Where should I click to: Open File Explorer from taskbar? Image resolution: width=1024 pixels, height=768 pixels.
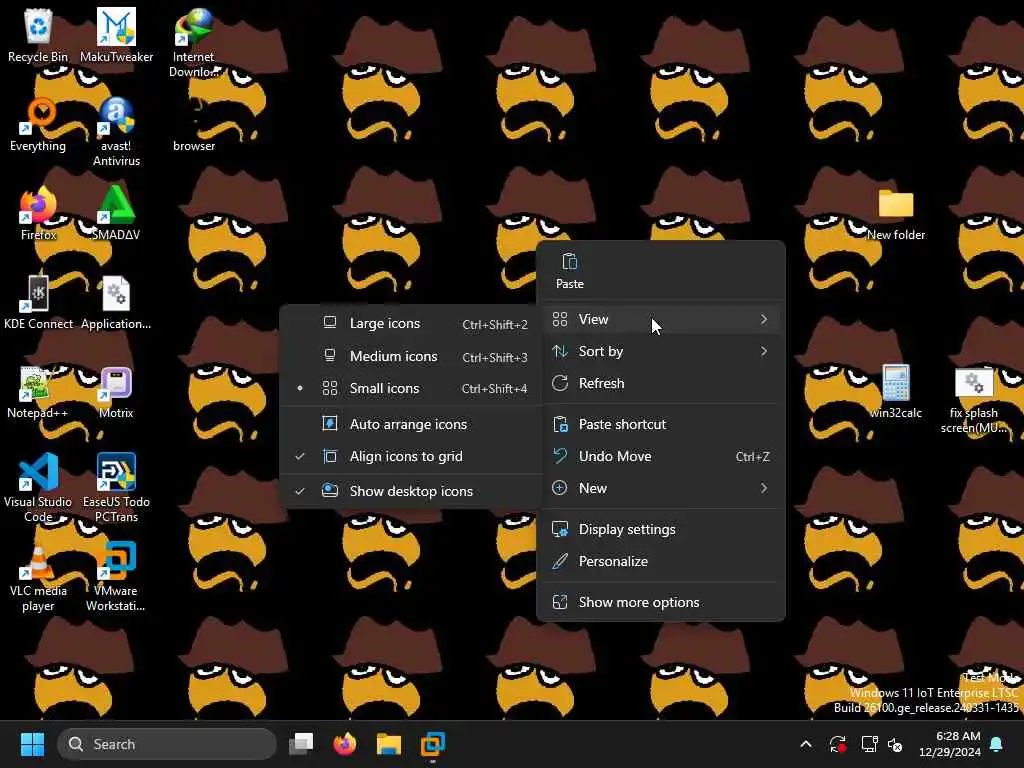[389, 744]
